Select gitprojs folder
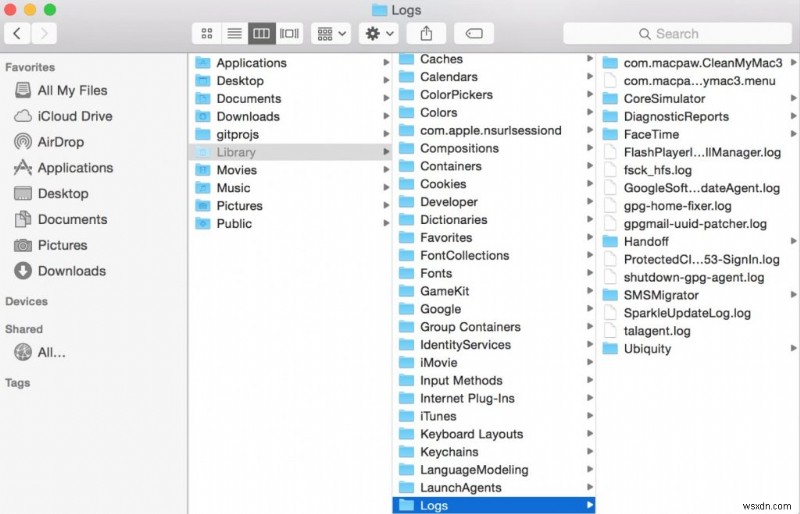 point(291,134)
